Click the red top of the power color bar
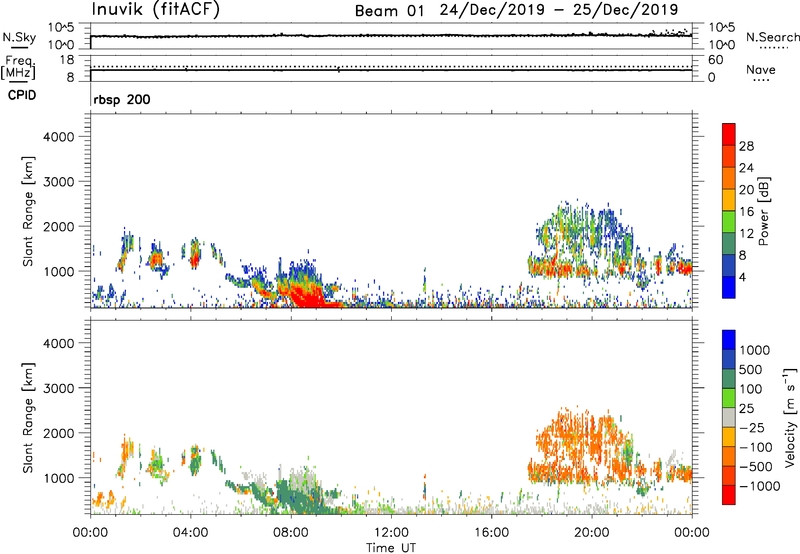 729,134
